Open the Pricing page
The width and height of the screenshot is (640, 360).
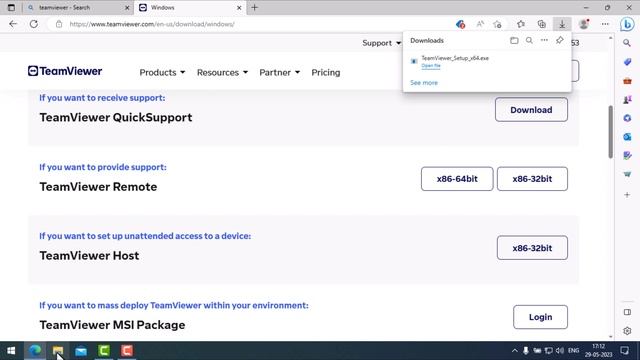click(326, 73)
